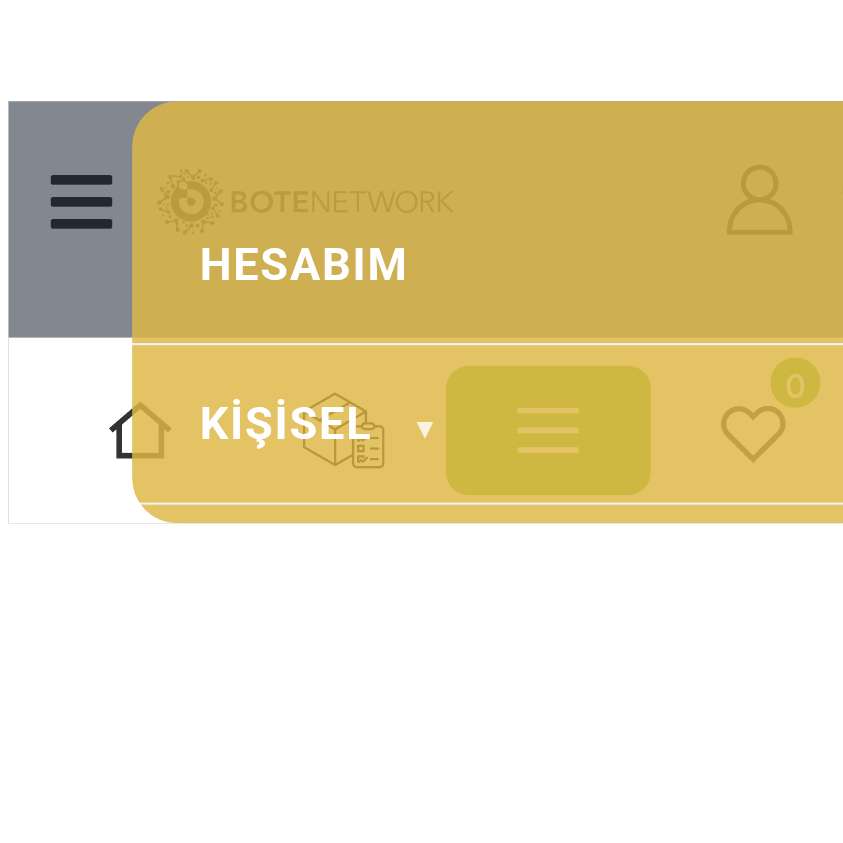Screen dimensions: 843x843
Task: Open the orders box and checklist icon
Action: pyautogui.click(x=344, y=431)
